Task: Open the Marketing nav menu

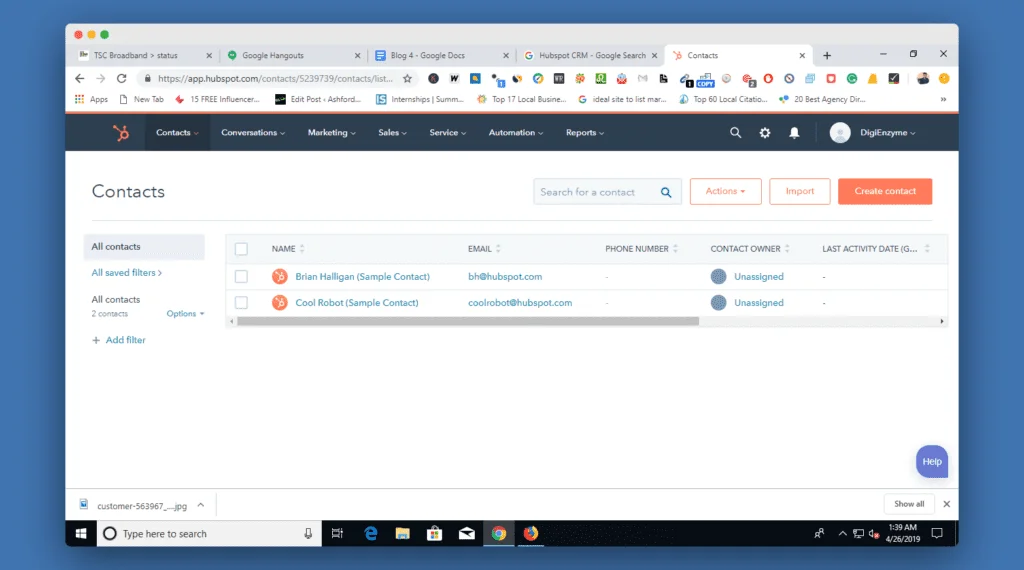Action: tap(331, 133)
